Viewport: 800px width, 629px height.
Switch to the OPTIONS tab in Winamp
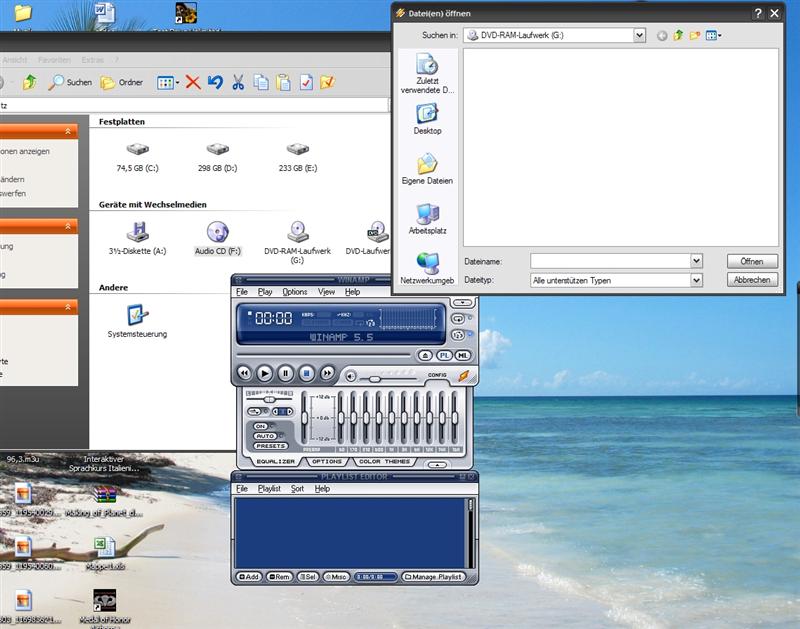(x=327, y=461)
